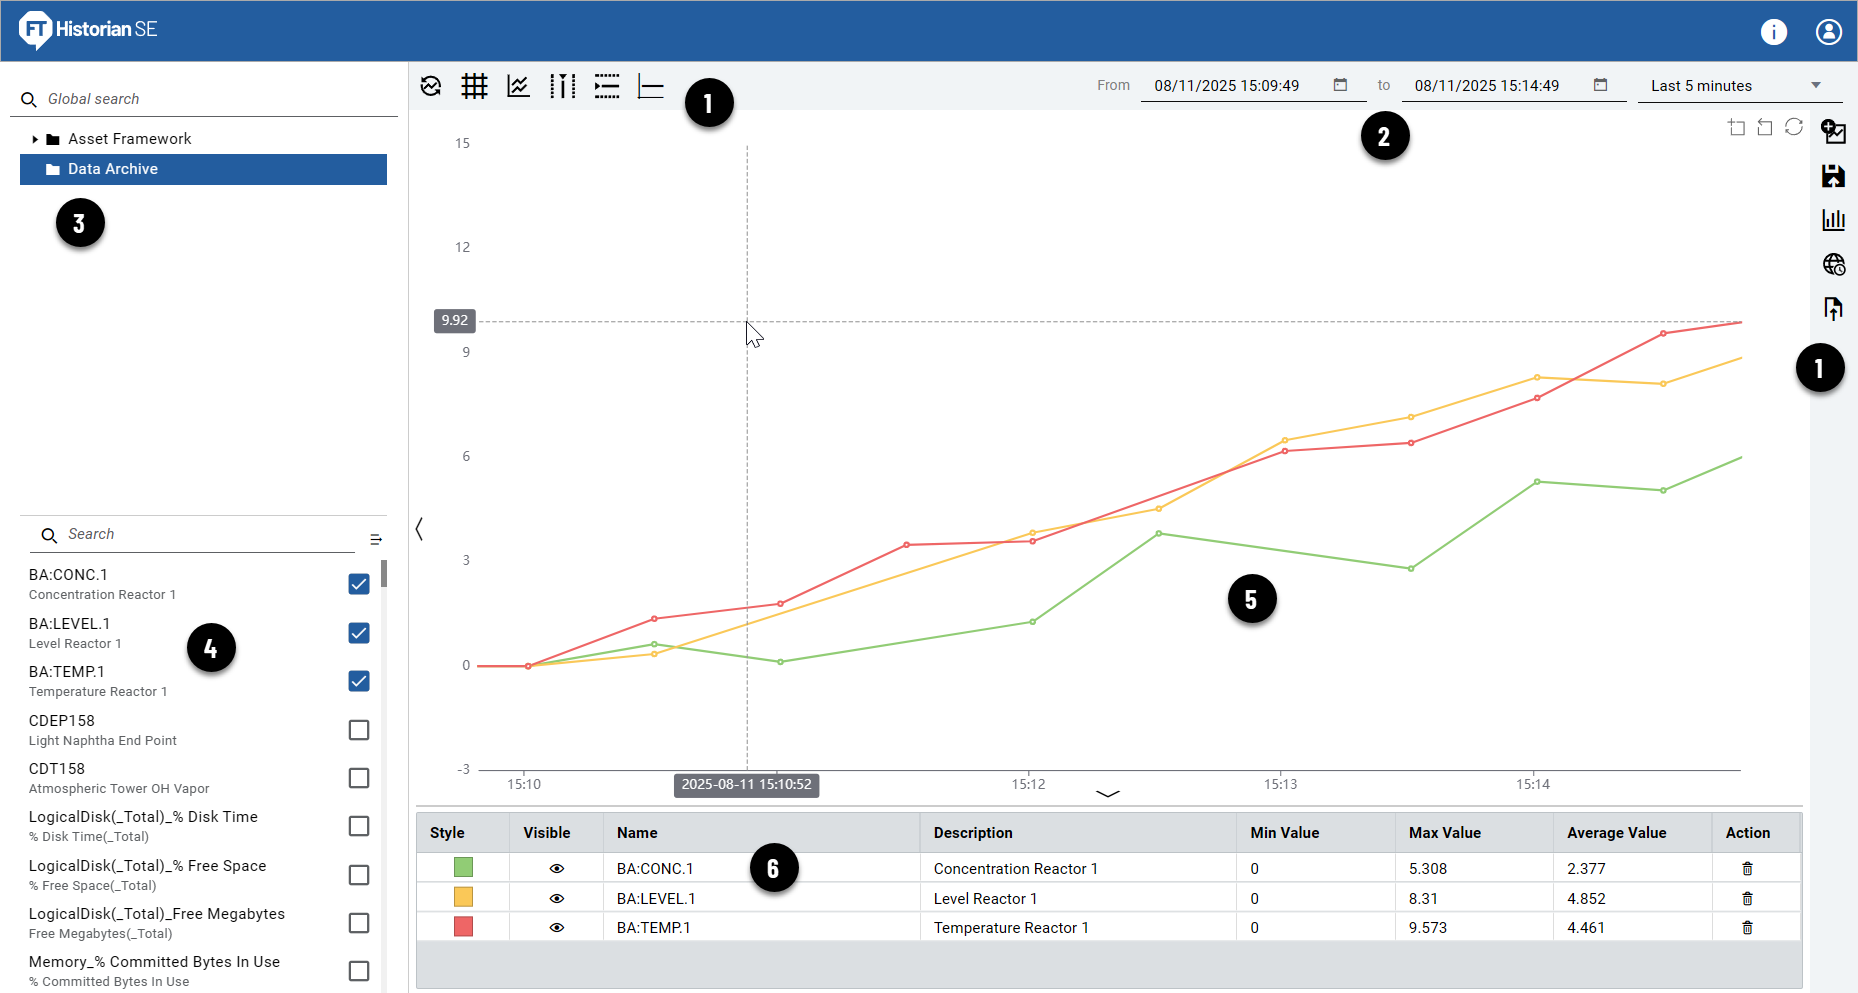Image resolution: width=1858 pixels, height=993 pixels.
Task: Toggle the chart gridlines
Action: click(x=475, y=86)
